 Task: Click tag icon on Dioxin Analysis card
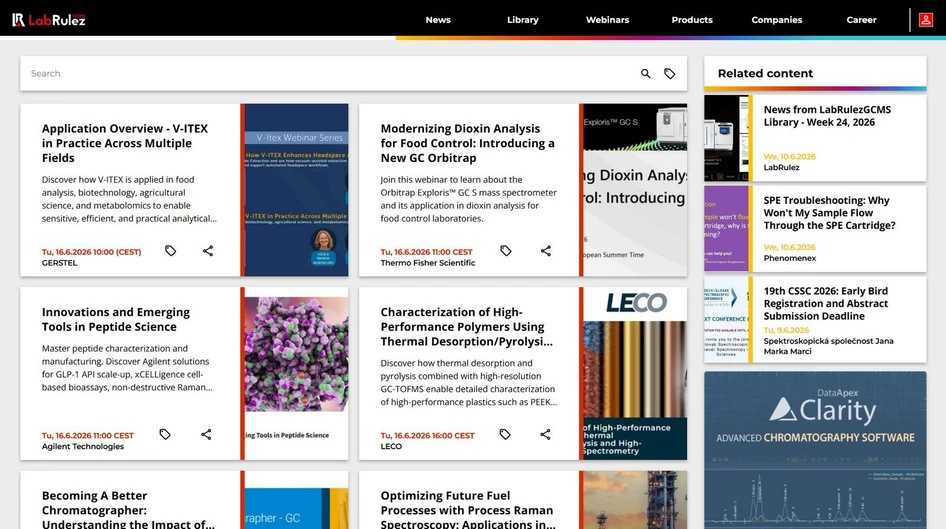tap(506, 251)
